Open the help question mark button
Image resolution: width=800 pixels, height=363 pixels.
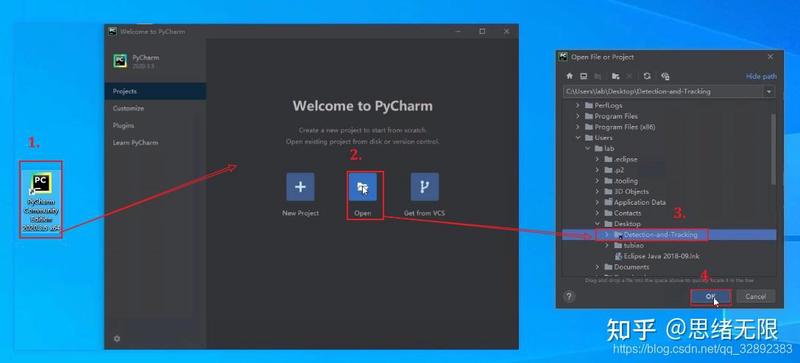click(569, 296)
